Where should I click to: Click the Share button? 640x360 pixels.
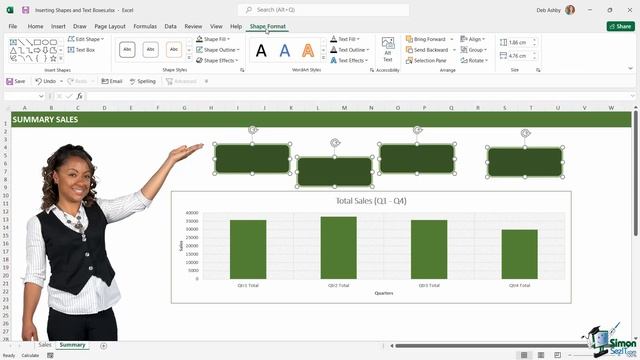620,26
